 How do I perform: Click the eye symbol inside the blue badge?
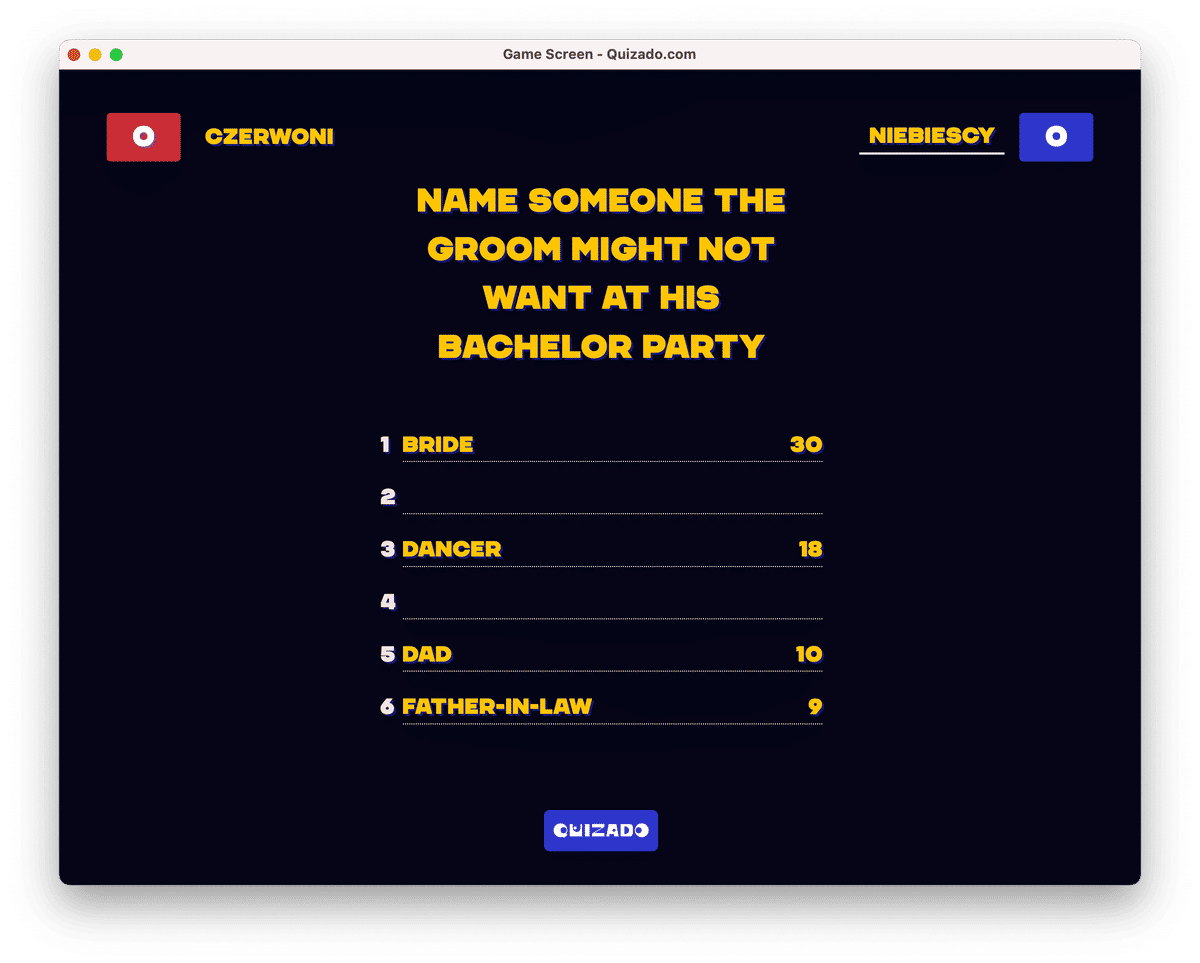pyautogui.click(x=1056, y=137)
